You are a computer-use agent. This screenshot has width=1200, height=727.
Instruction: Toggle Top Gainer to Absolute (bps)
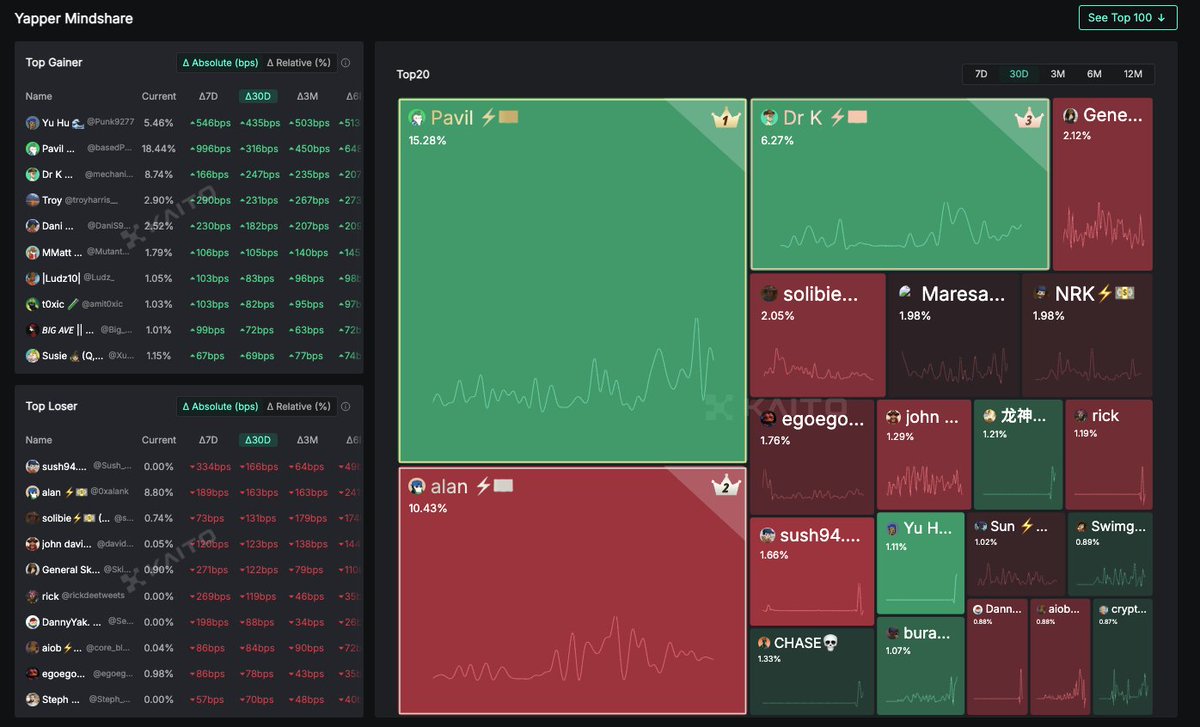tap(220, 63)
